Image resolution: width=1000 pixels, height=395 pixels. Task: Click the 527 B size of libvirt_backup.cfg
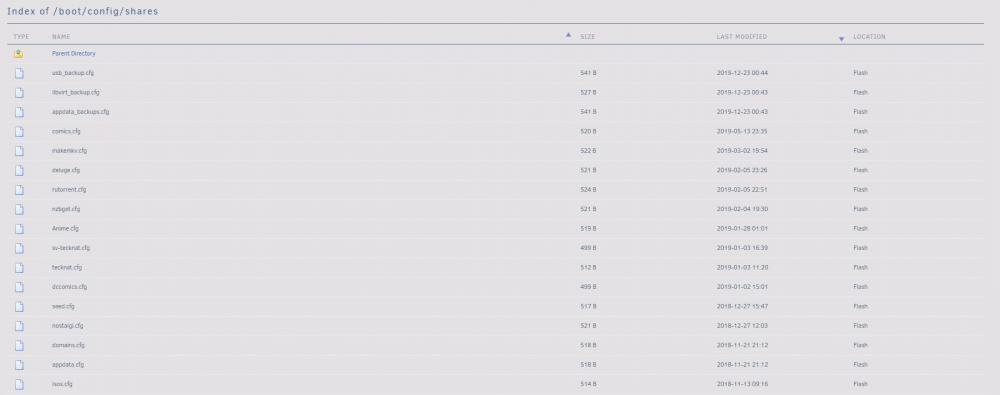[x=588, y=93]
